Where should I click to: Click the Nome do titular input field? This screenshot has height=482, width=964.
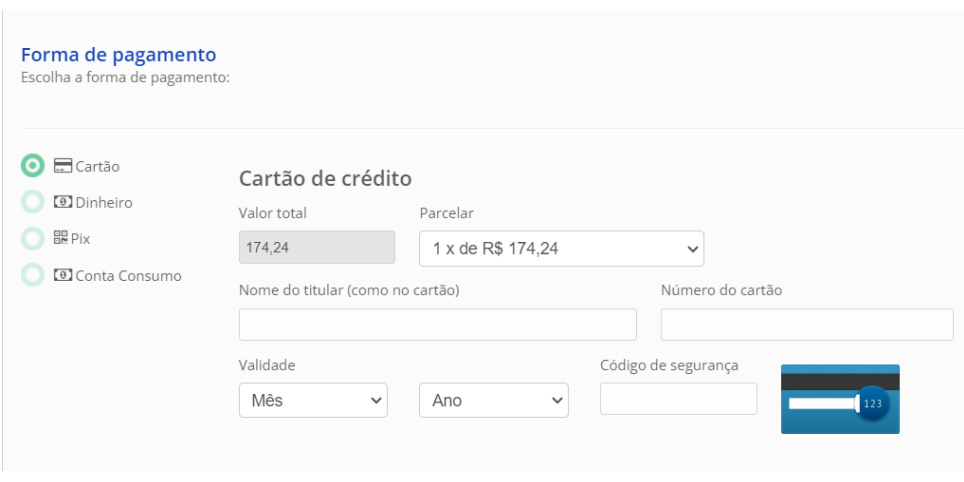click(x=437, y=325)
